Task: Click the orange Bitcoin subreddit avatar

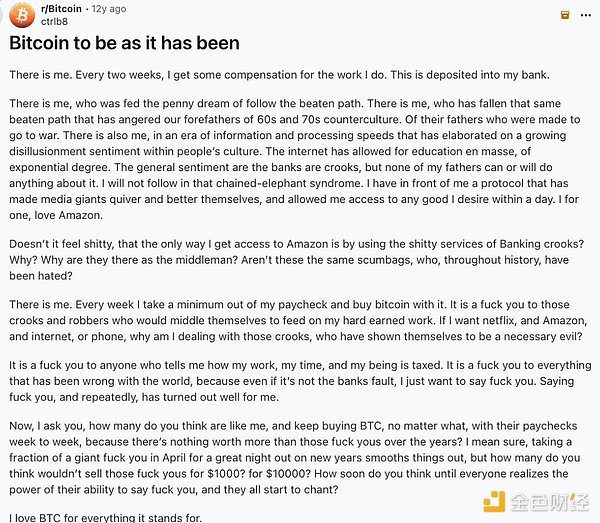Action: 21,15
